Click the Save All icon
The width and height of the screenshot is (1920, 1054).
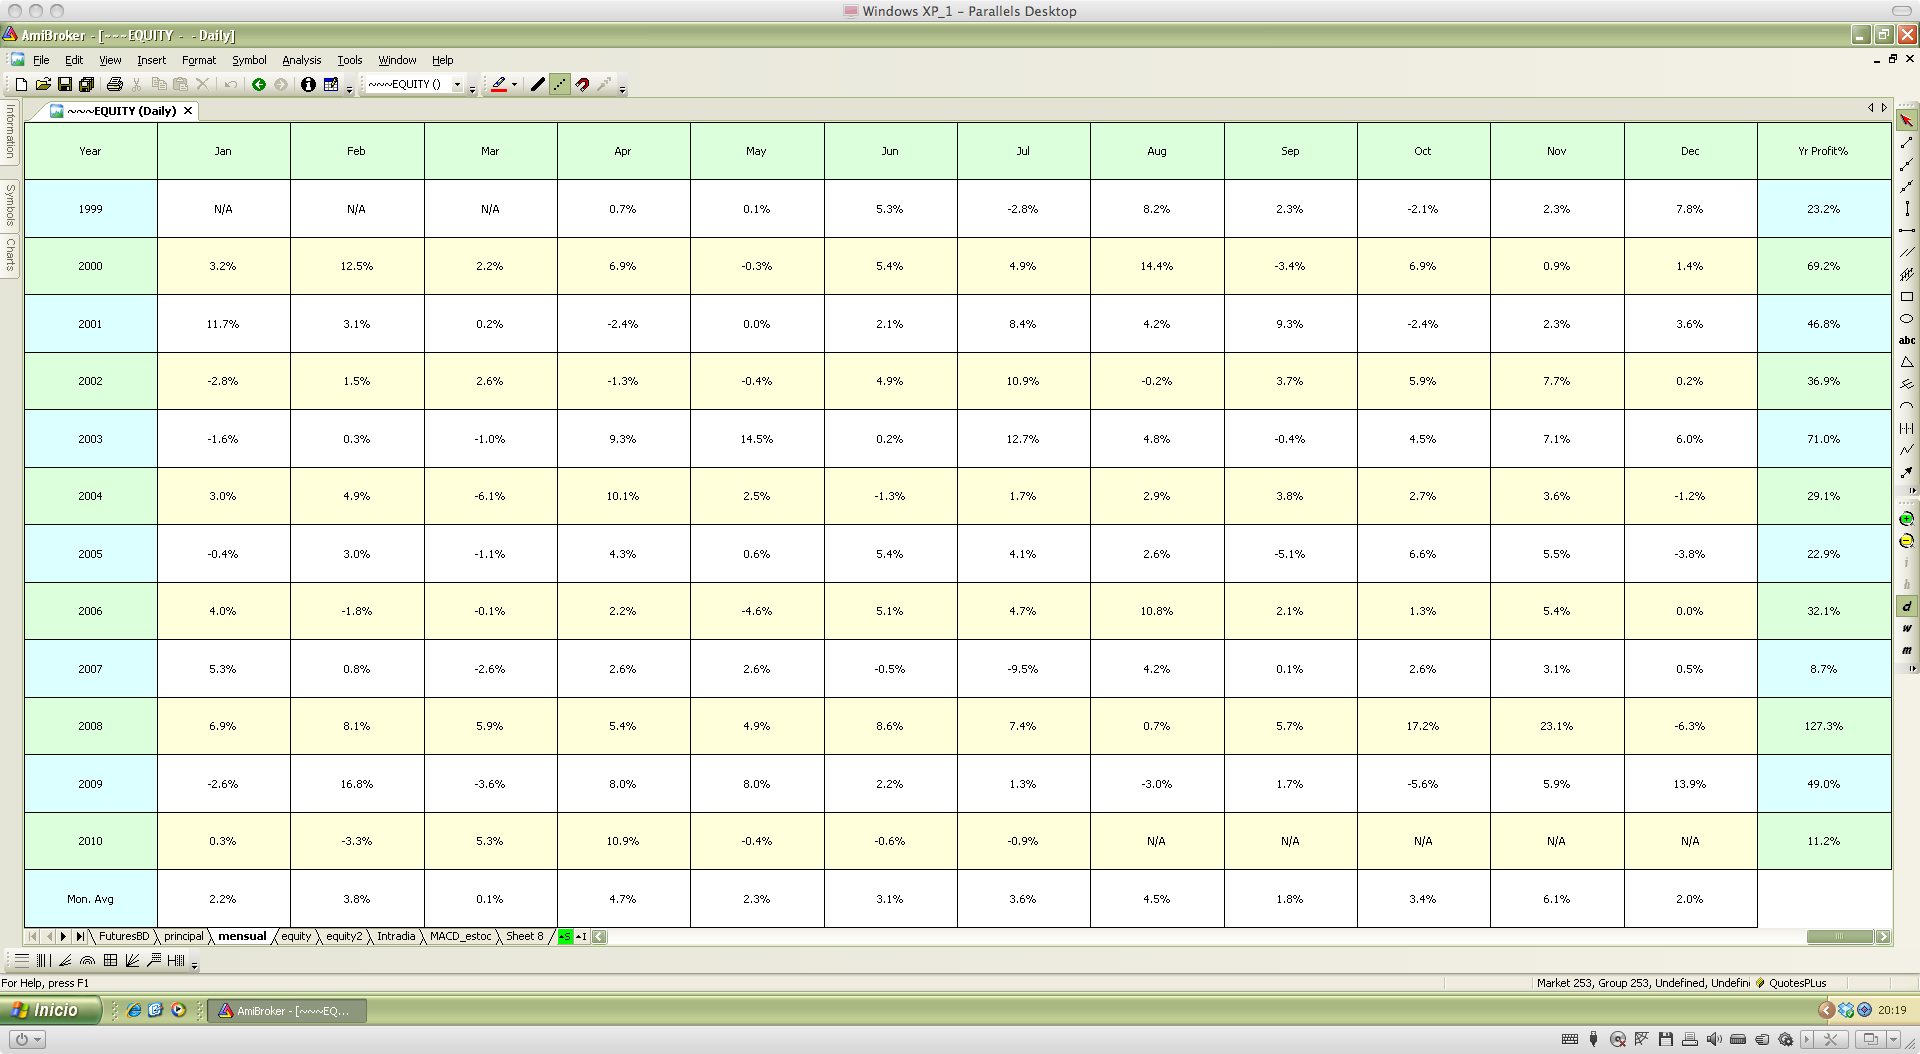87,85
